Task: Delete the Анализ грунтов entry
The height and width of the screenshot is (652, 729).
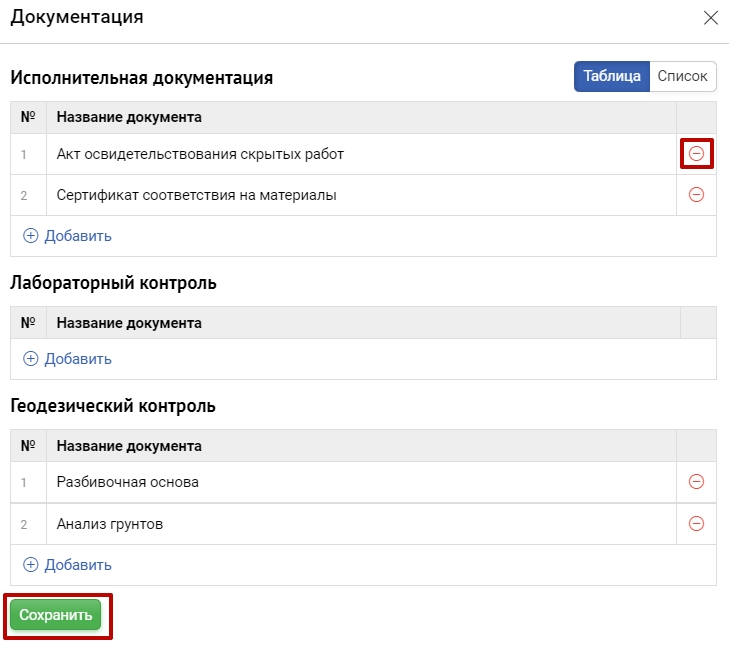Action: pyautogui.click(x=696, y=523)
